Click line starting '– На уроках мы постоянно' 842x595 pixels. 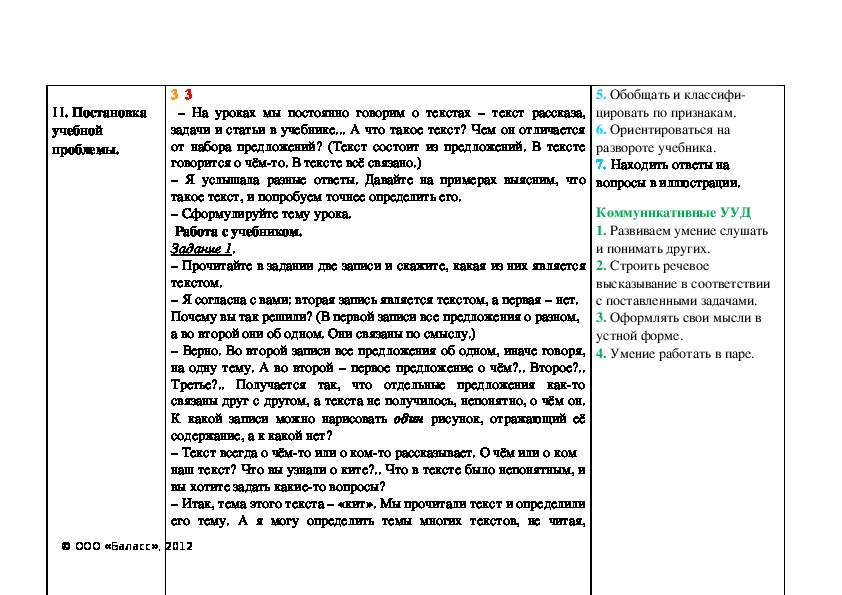(x=381, y=113)
